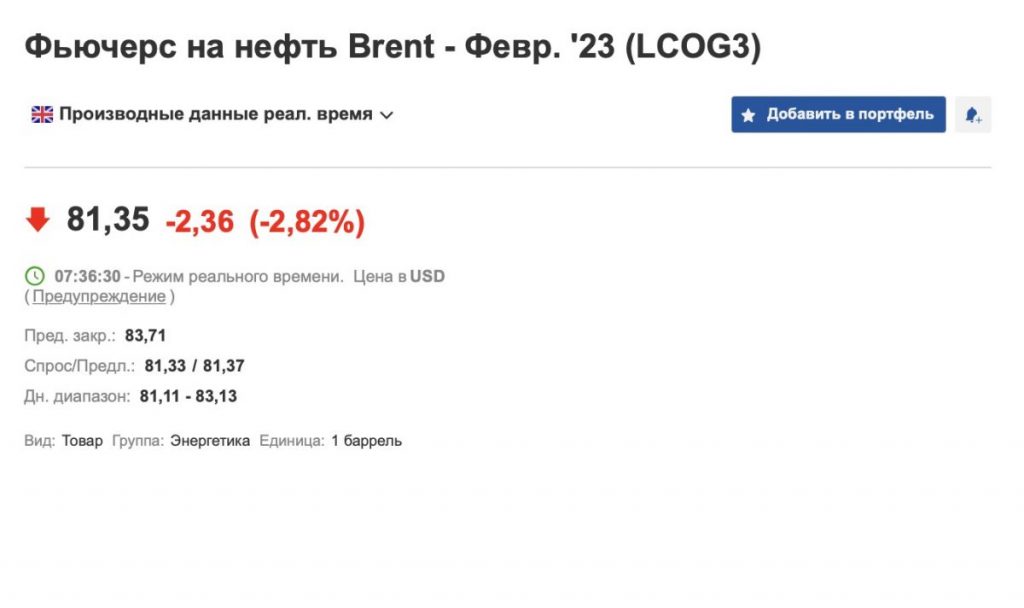Click the day range 81,11 - 83,13

click(x=188, y=396)
